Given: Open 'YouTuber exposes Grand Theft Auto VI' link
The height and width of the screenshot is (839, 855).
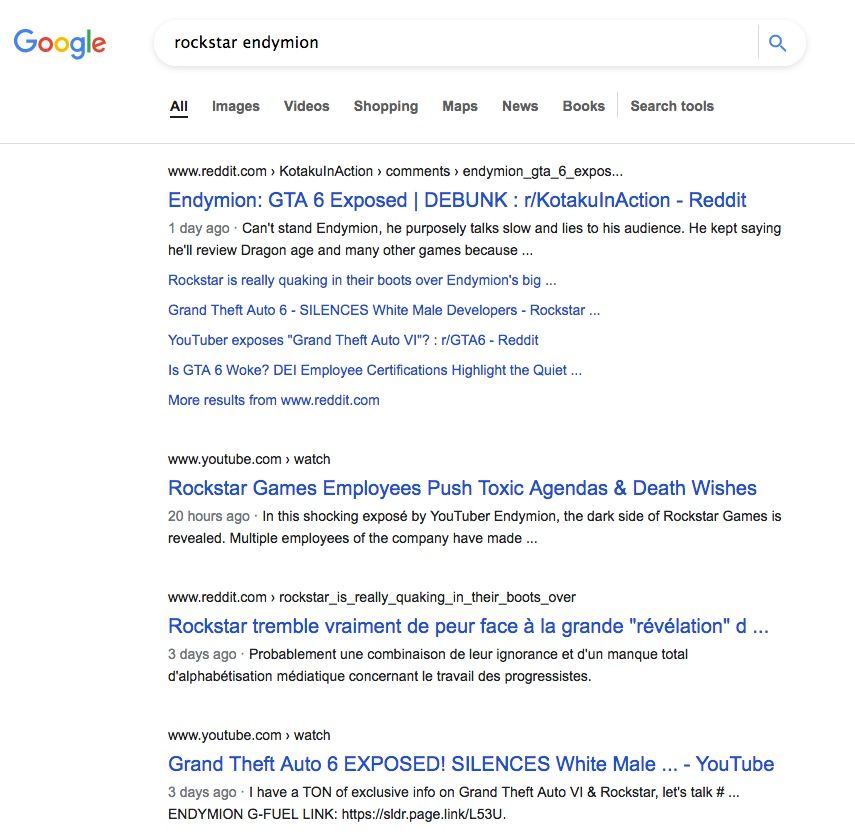Looking at the screenshot, I should point(355,340).
